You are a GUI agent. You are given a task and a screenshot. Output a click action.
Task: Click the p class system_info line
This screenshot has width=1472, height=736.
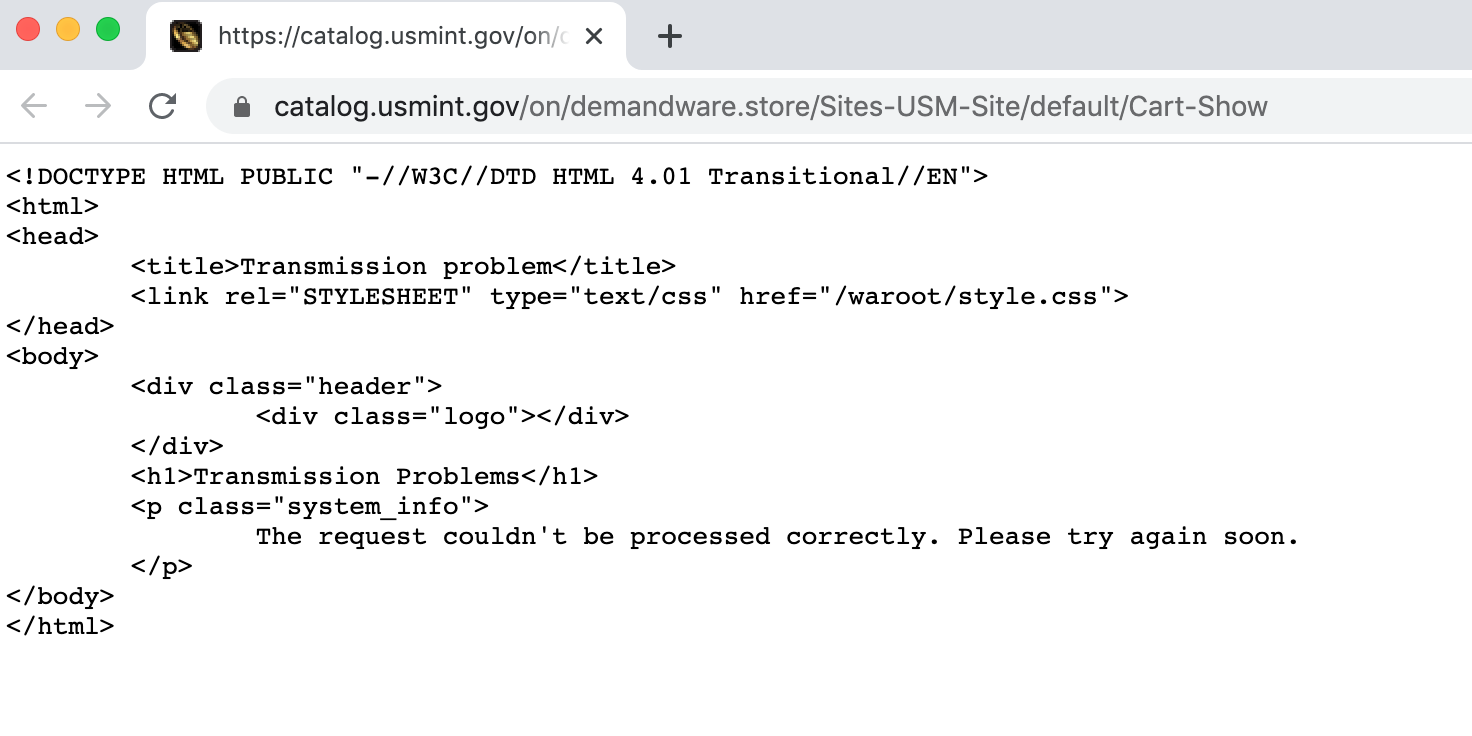(x=310, y=507)
